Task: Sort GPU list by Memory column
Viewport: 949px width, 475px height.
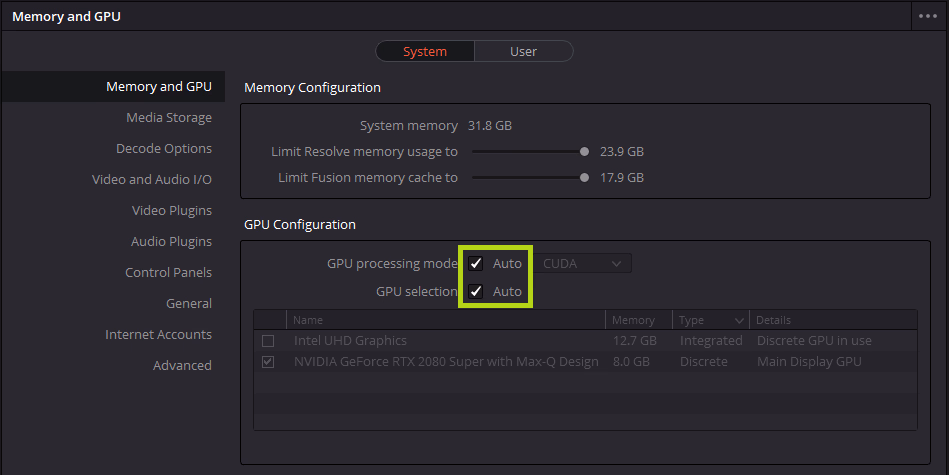Action: click(639, 319)
